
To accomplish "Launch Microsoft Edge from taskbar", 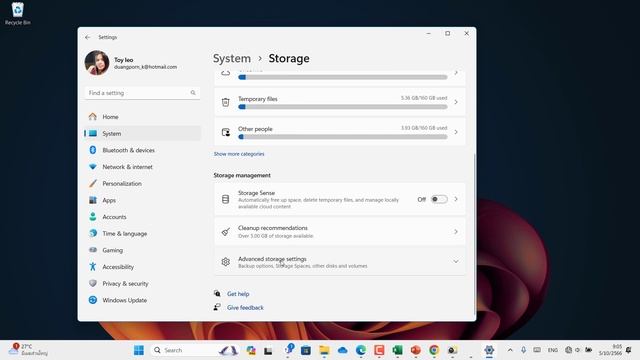I will tap(360, 350).
